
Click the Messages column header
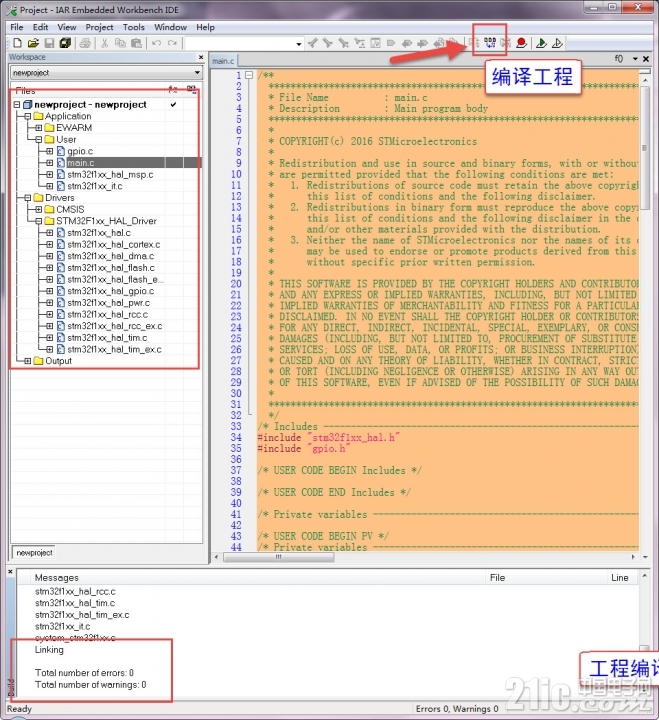pyautogui.click(x=56, y=578)
